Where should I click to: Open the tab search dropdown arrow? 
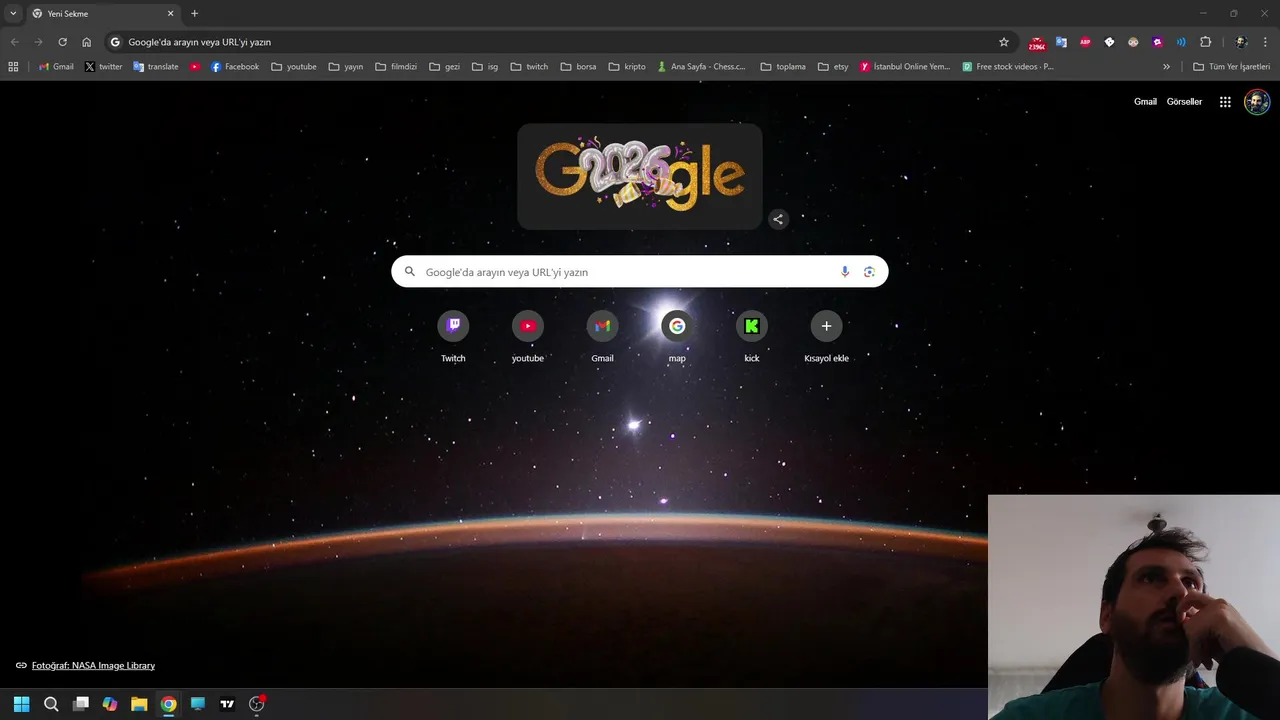(13, 13)
